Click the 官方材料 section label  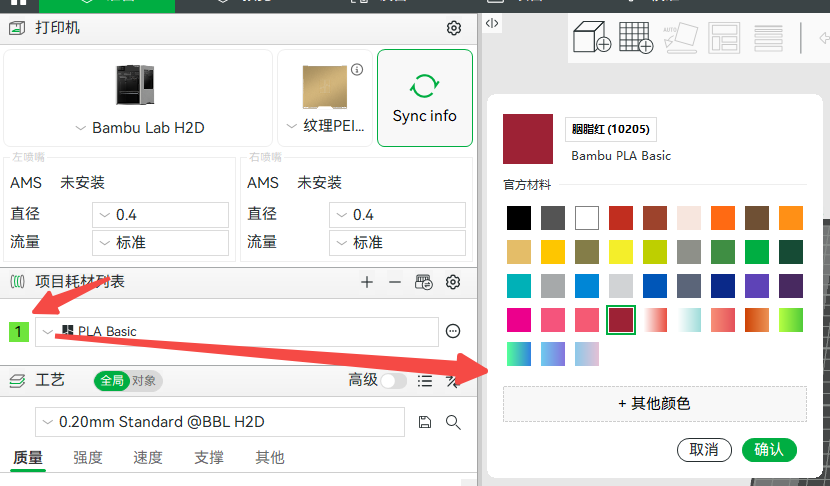[527, 185]
